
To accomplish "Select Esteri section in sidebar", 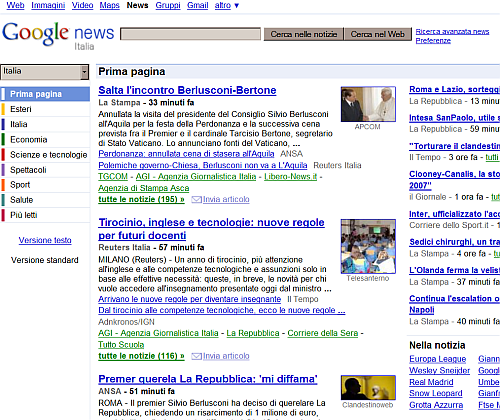I will click(45, 109).
